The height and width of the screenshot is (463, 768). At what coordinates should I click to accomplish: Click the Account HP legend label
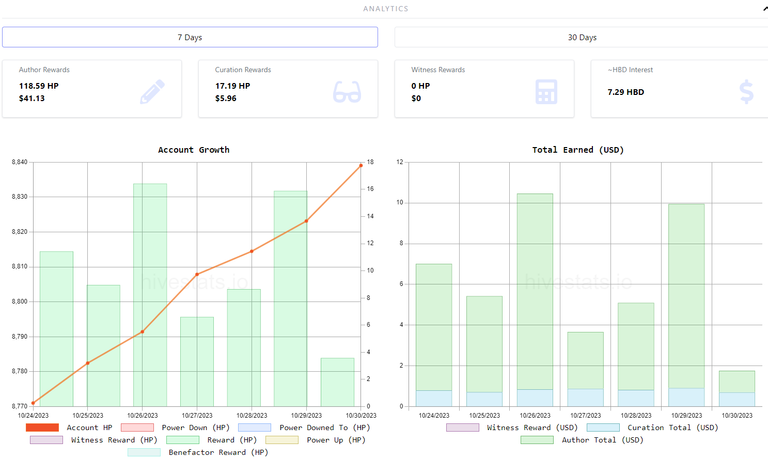90,428
